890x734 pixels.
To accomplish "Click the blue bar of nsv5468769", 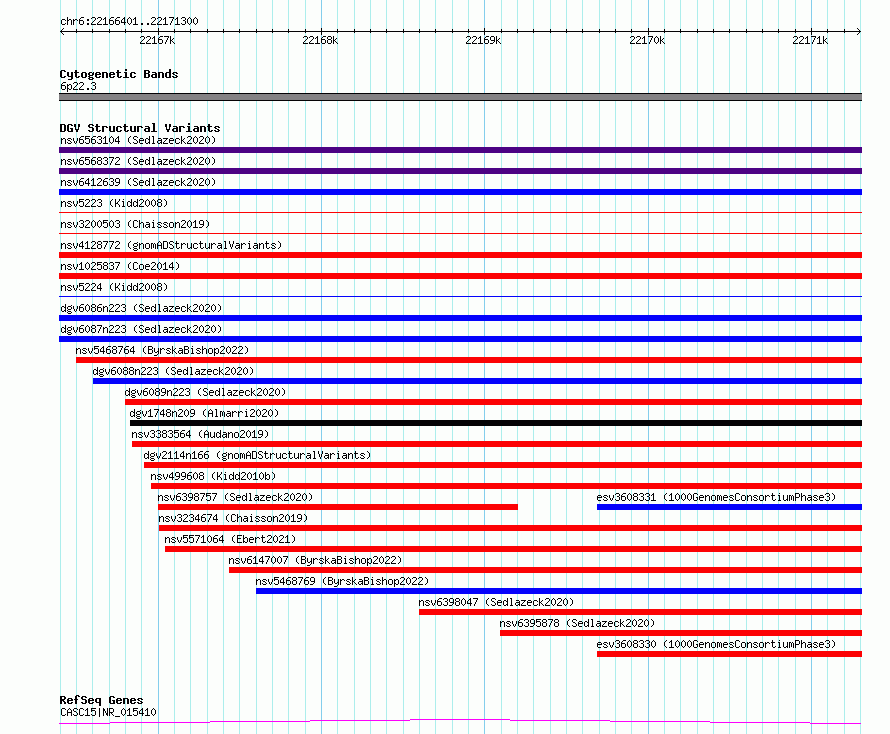I will 559,591.
